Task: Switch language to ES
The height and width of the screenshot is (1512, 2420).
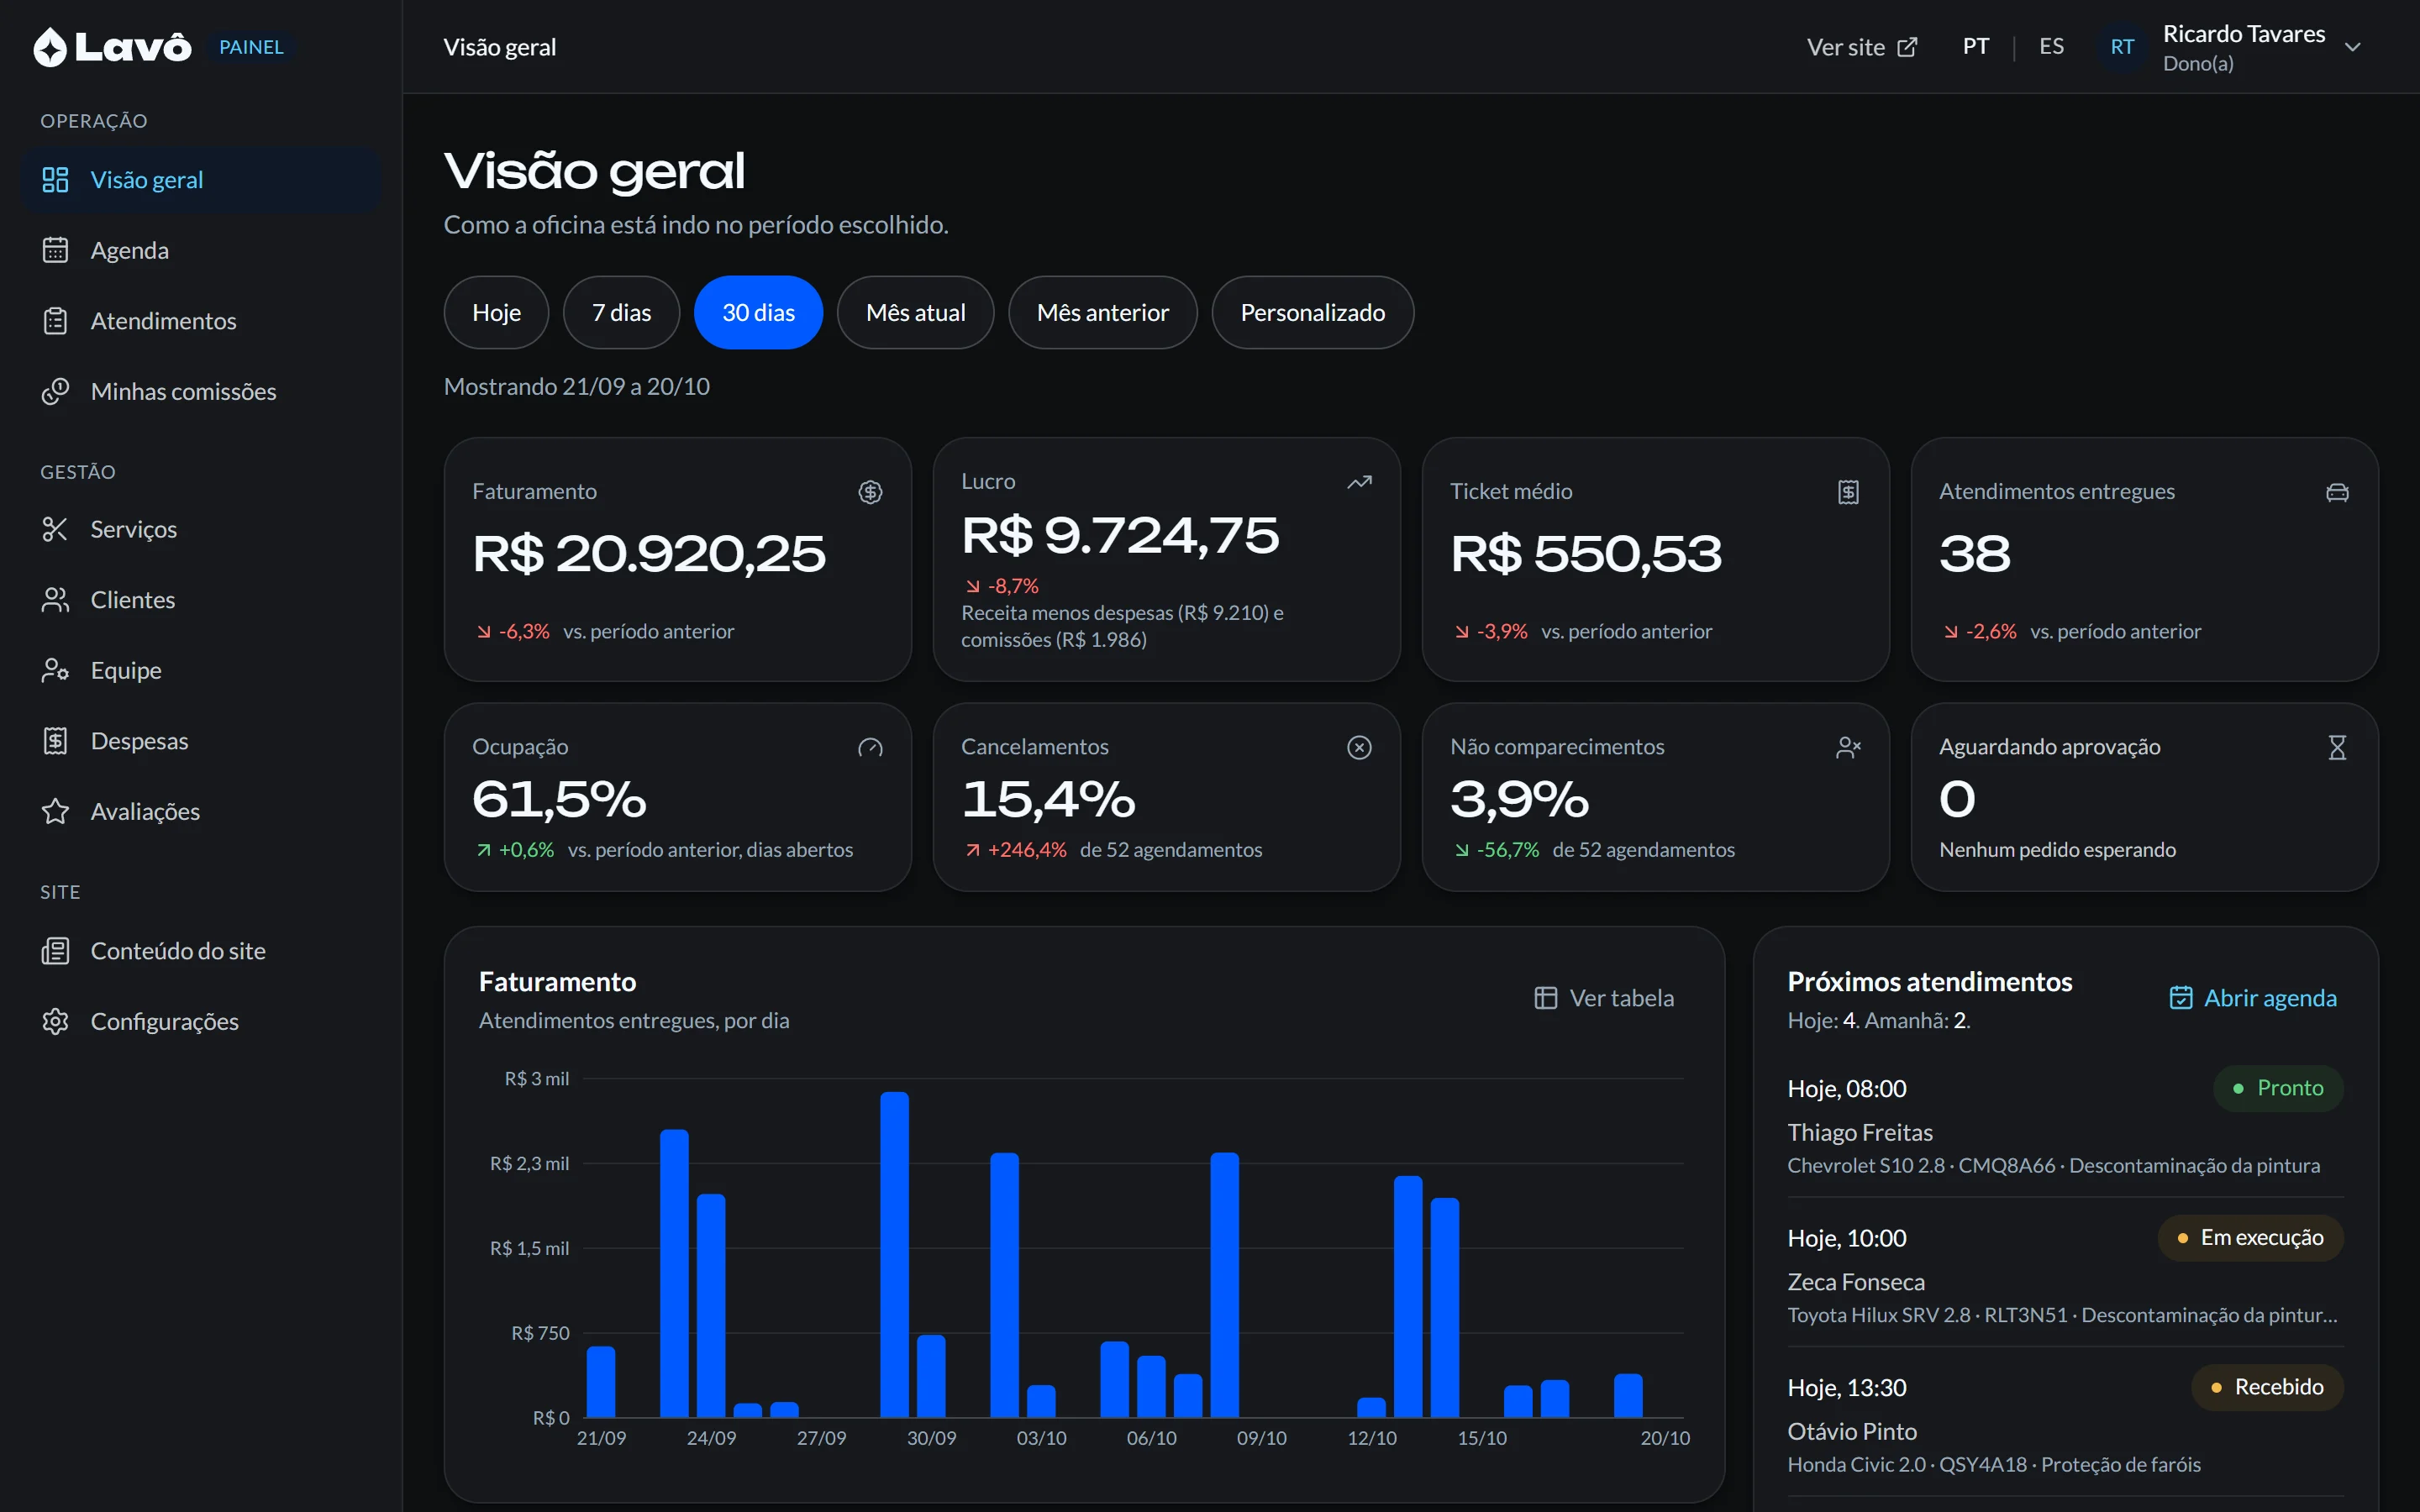Action: pos(2051,46)
